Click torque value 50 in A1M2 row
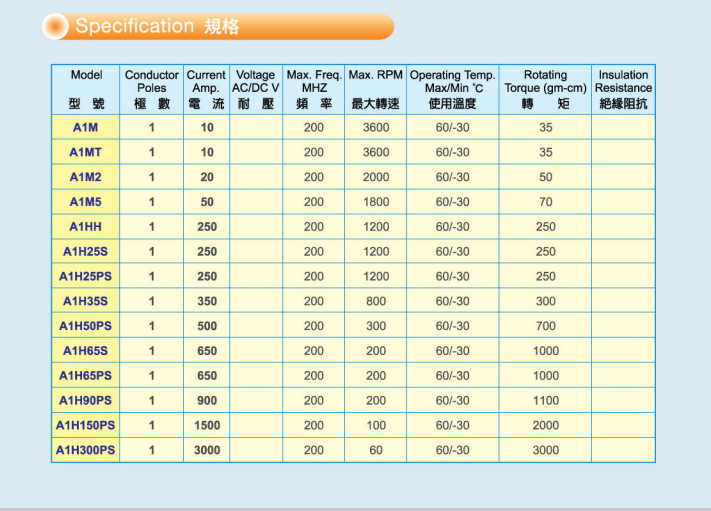Screen dimensions: 711x511 (x=546, y=177)
